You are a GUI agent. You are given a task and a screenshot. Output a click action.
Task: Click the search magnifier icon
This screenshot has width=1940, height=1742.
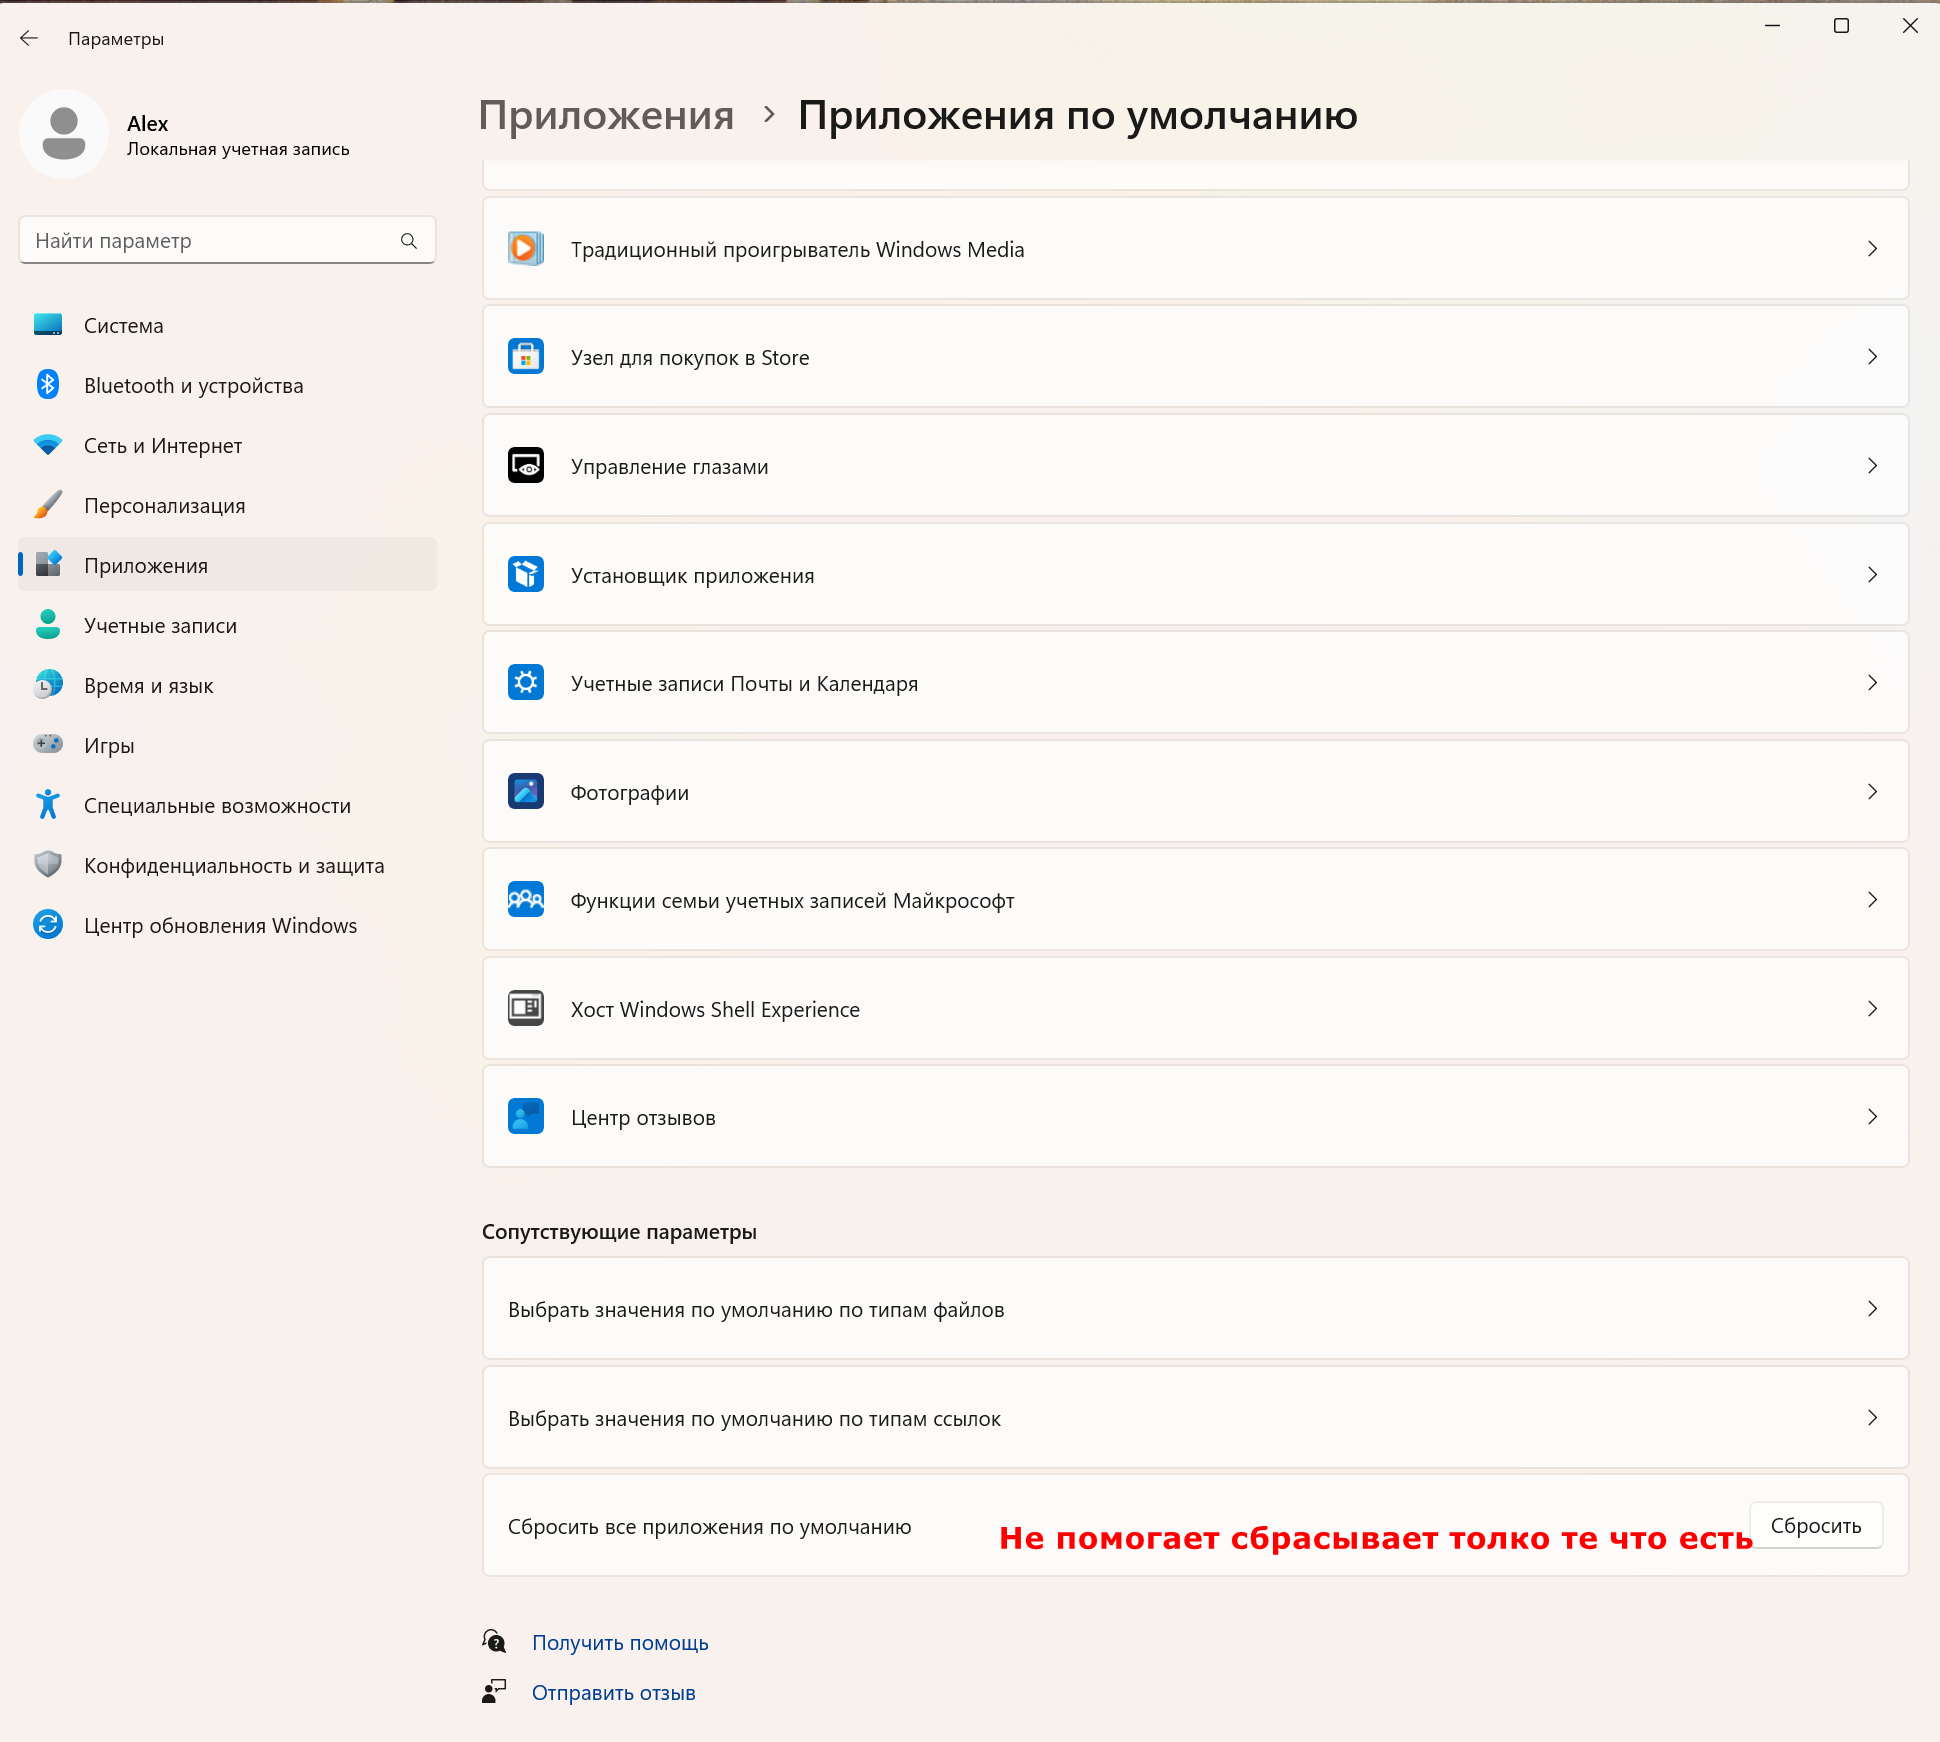(408, 241)
